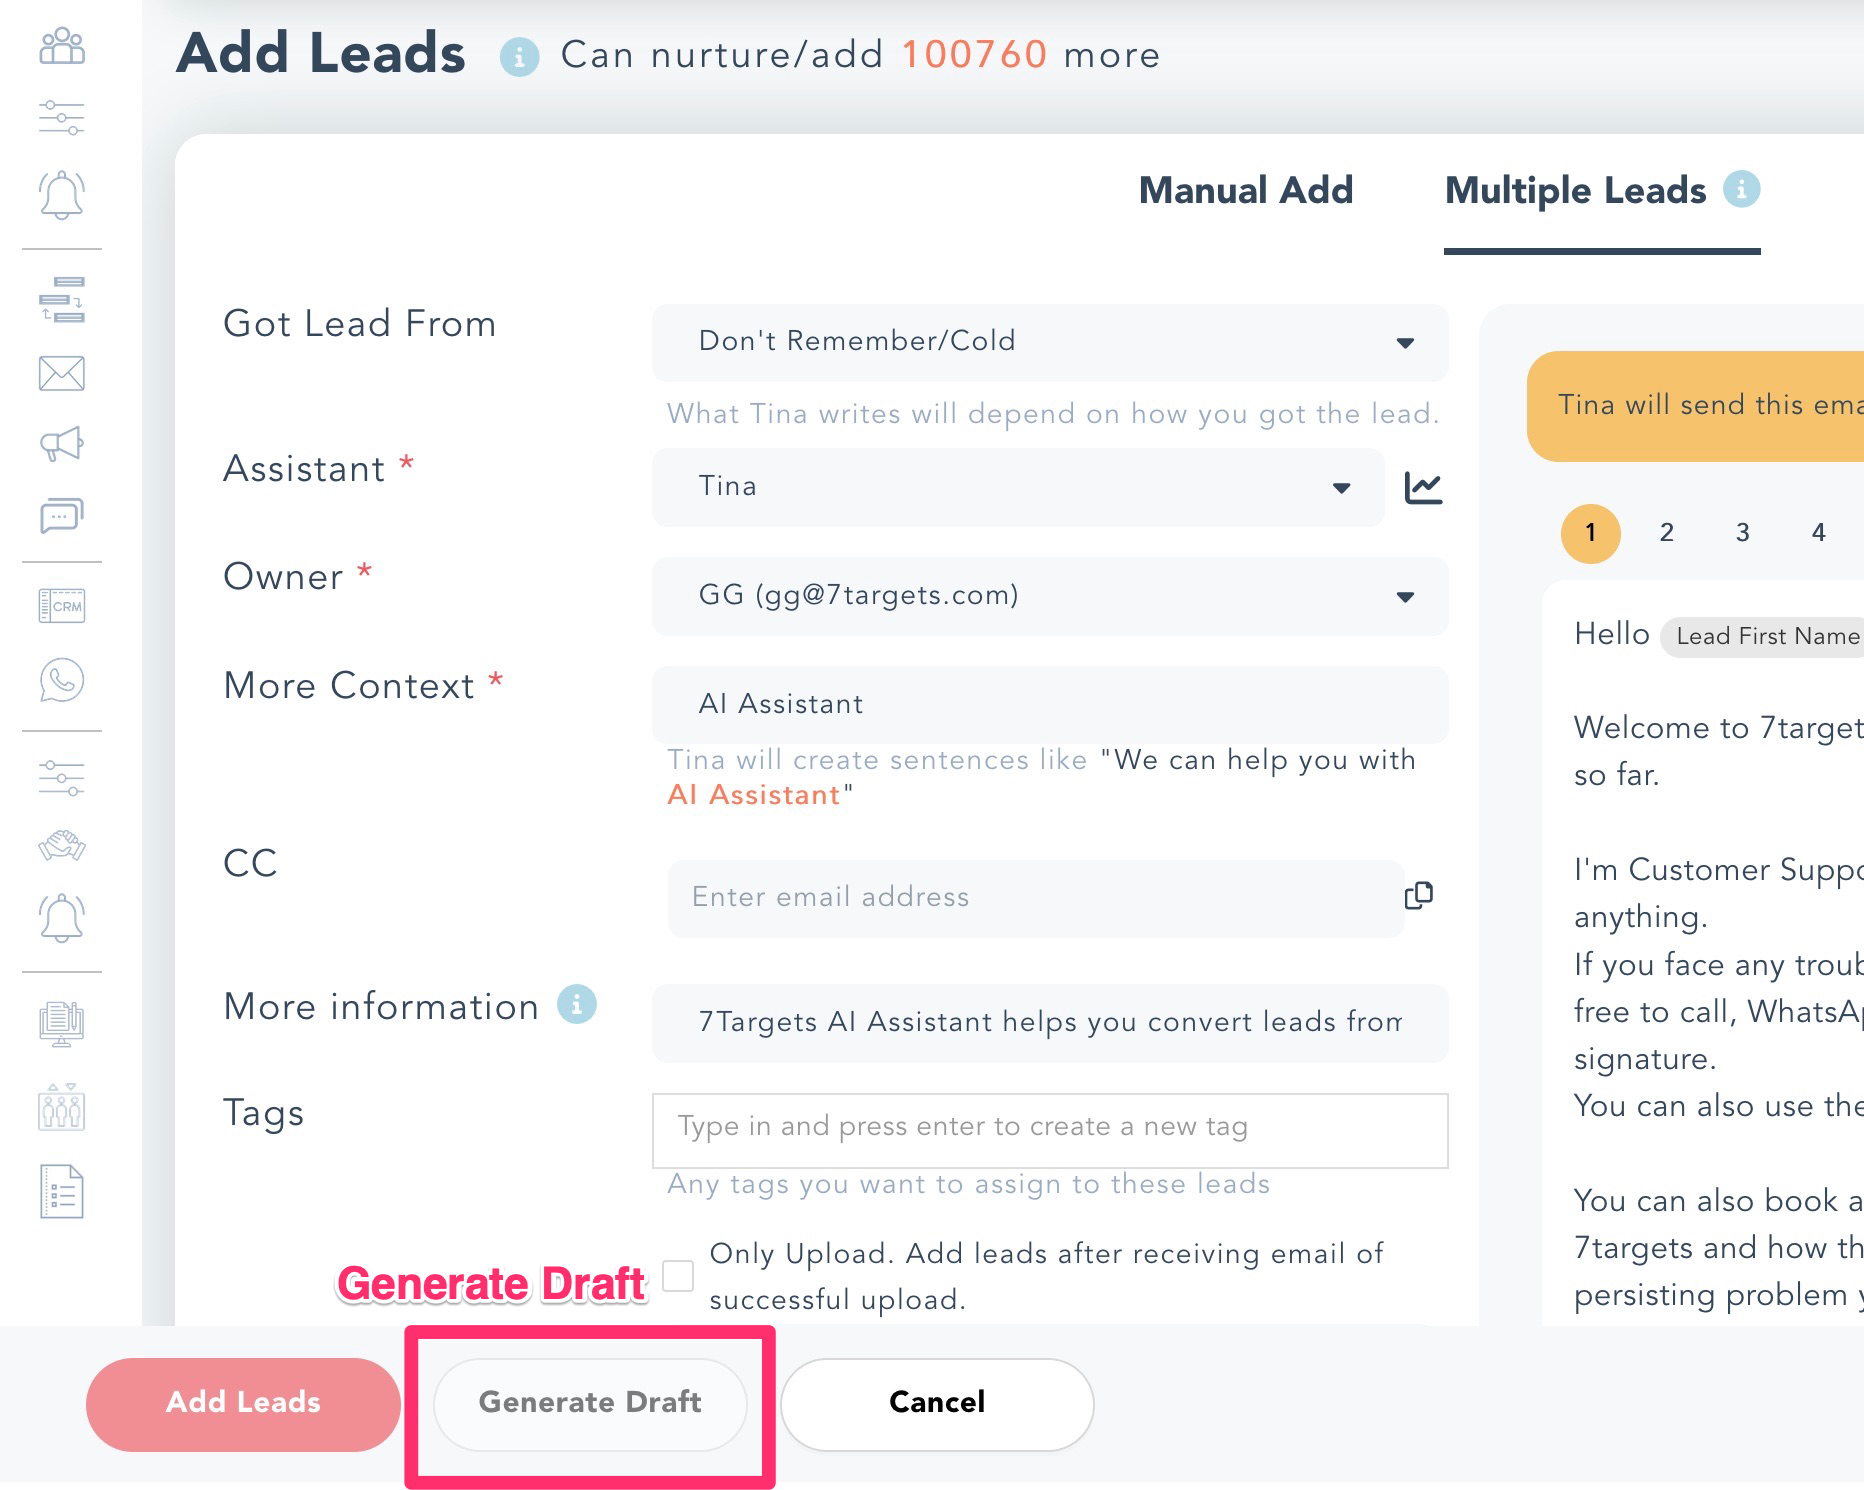Viewport: 1864px width, 1490px height.
Task: Open the envelope email icon in sidebar
Action: click(62, 373)
